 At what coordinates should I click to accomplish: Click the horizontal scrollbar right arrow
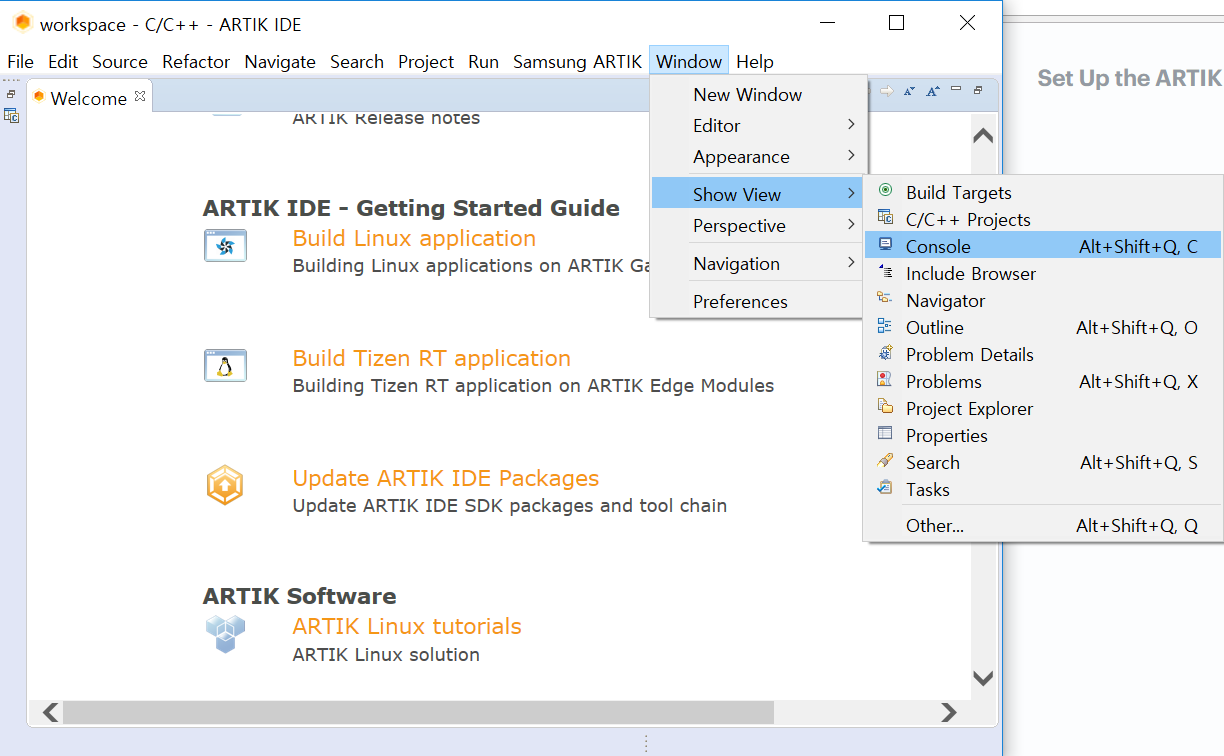pyautogui.click(x=949, y=712)
